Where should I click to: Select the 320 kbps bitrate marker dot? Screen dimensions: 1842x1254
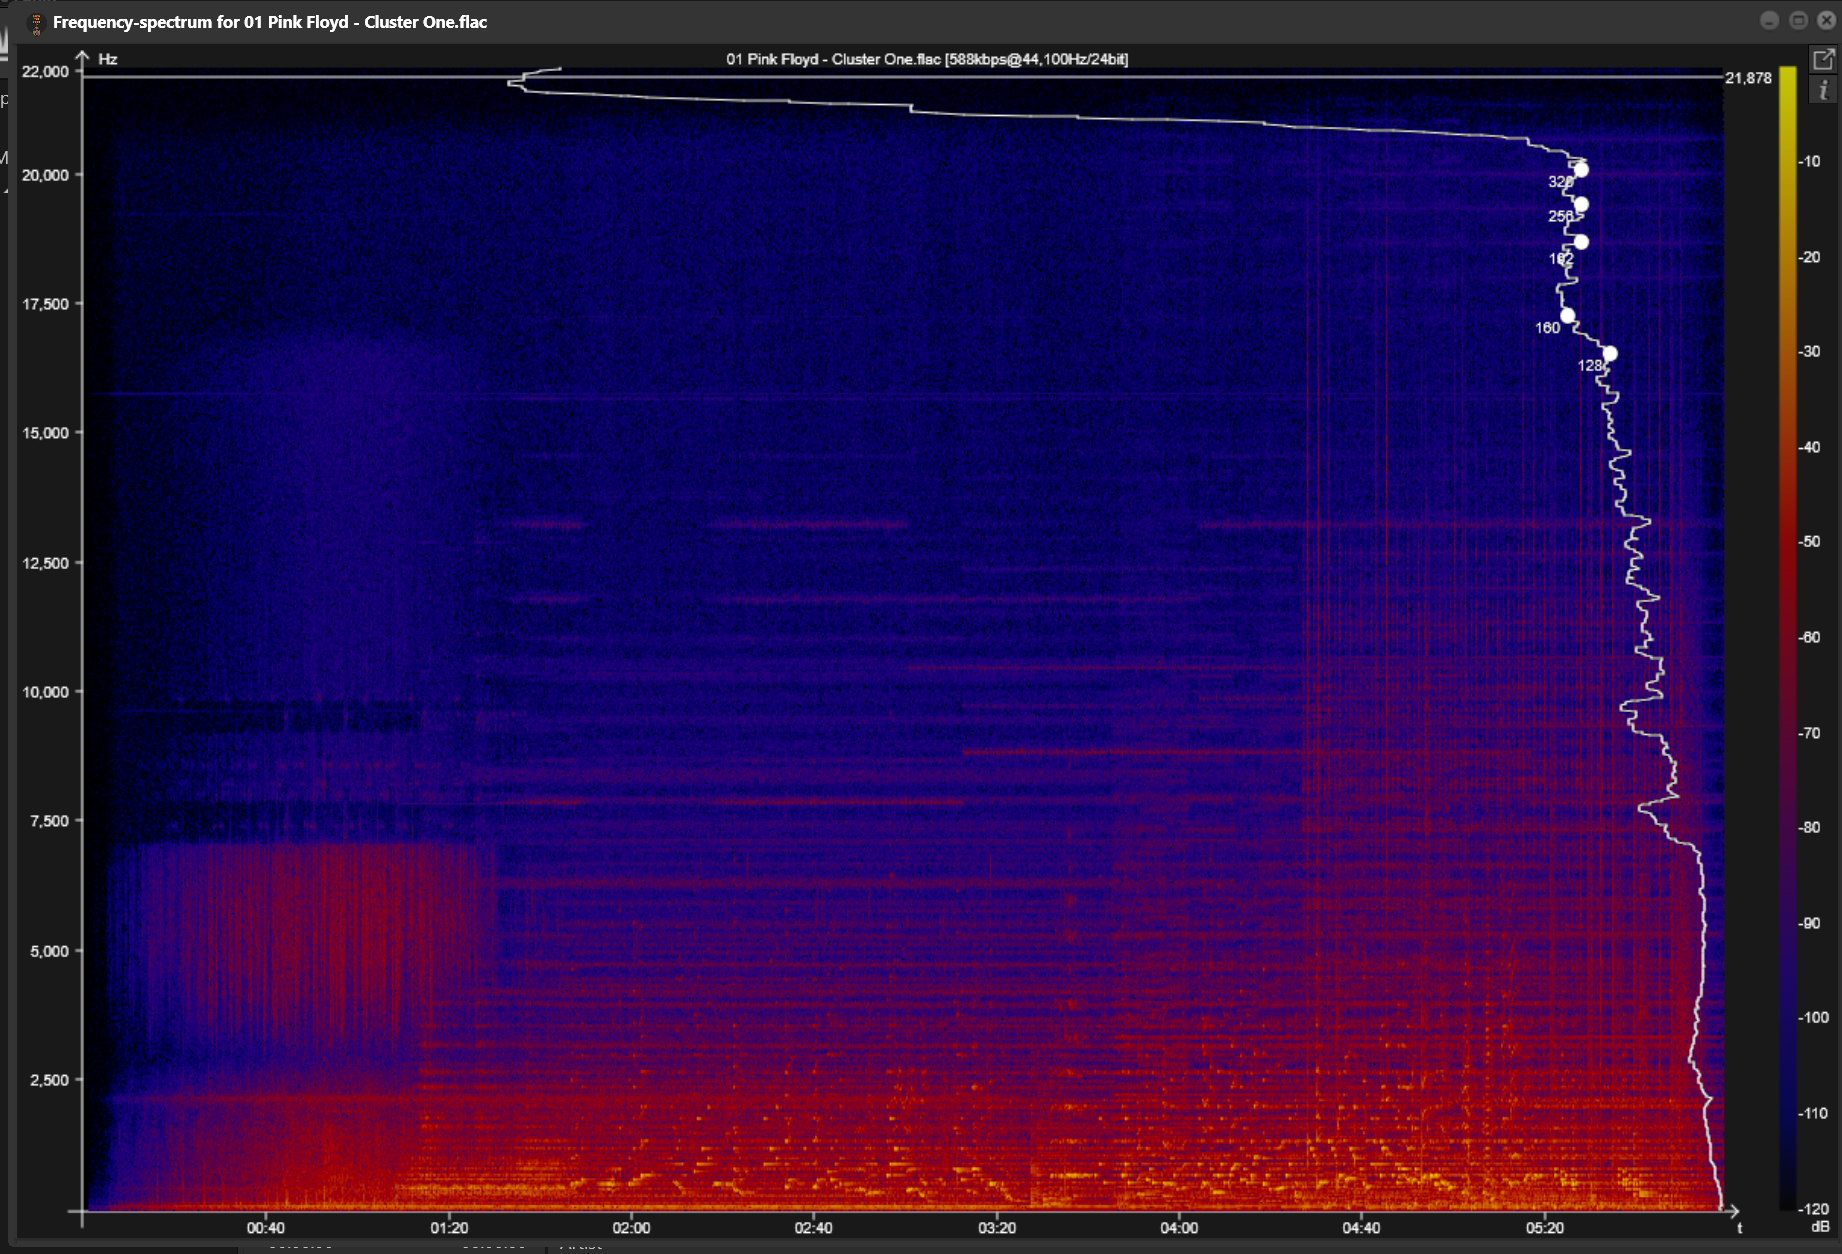point(1581,169)
